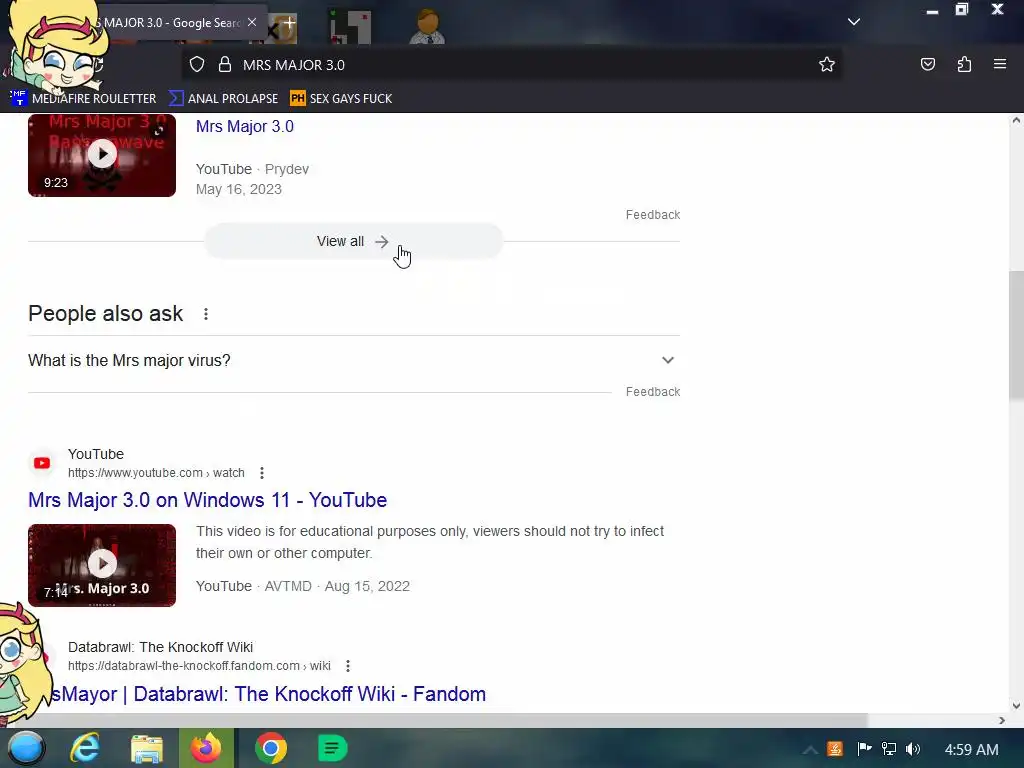Open the MEDIAFIRE ROULETTER bookmark
This screenshot has width=1024, height=768.
tap(84, 99)
